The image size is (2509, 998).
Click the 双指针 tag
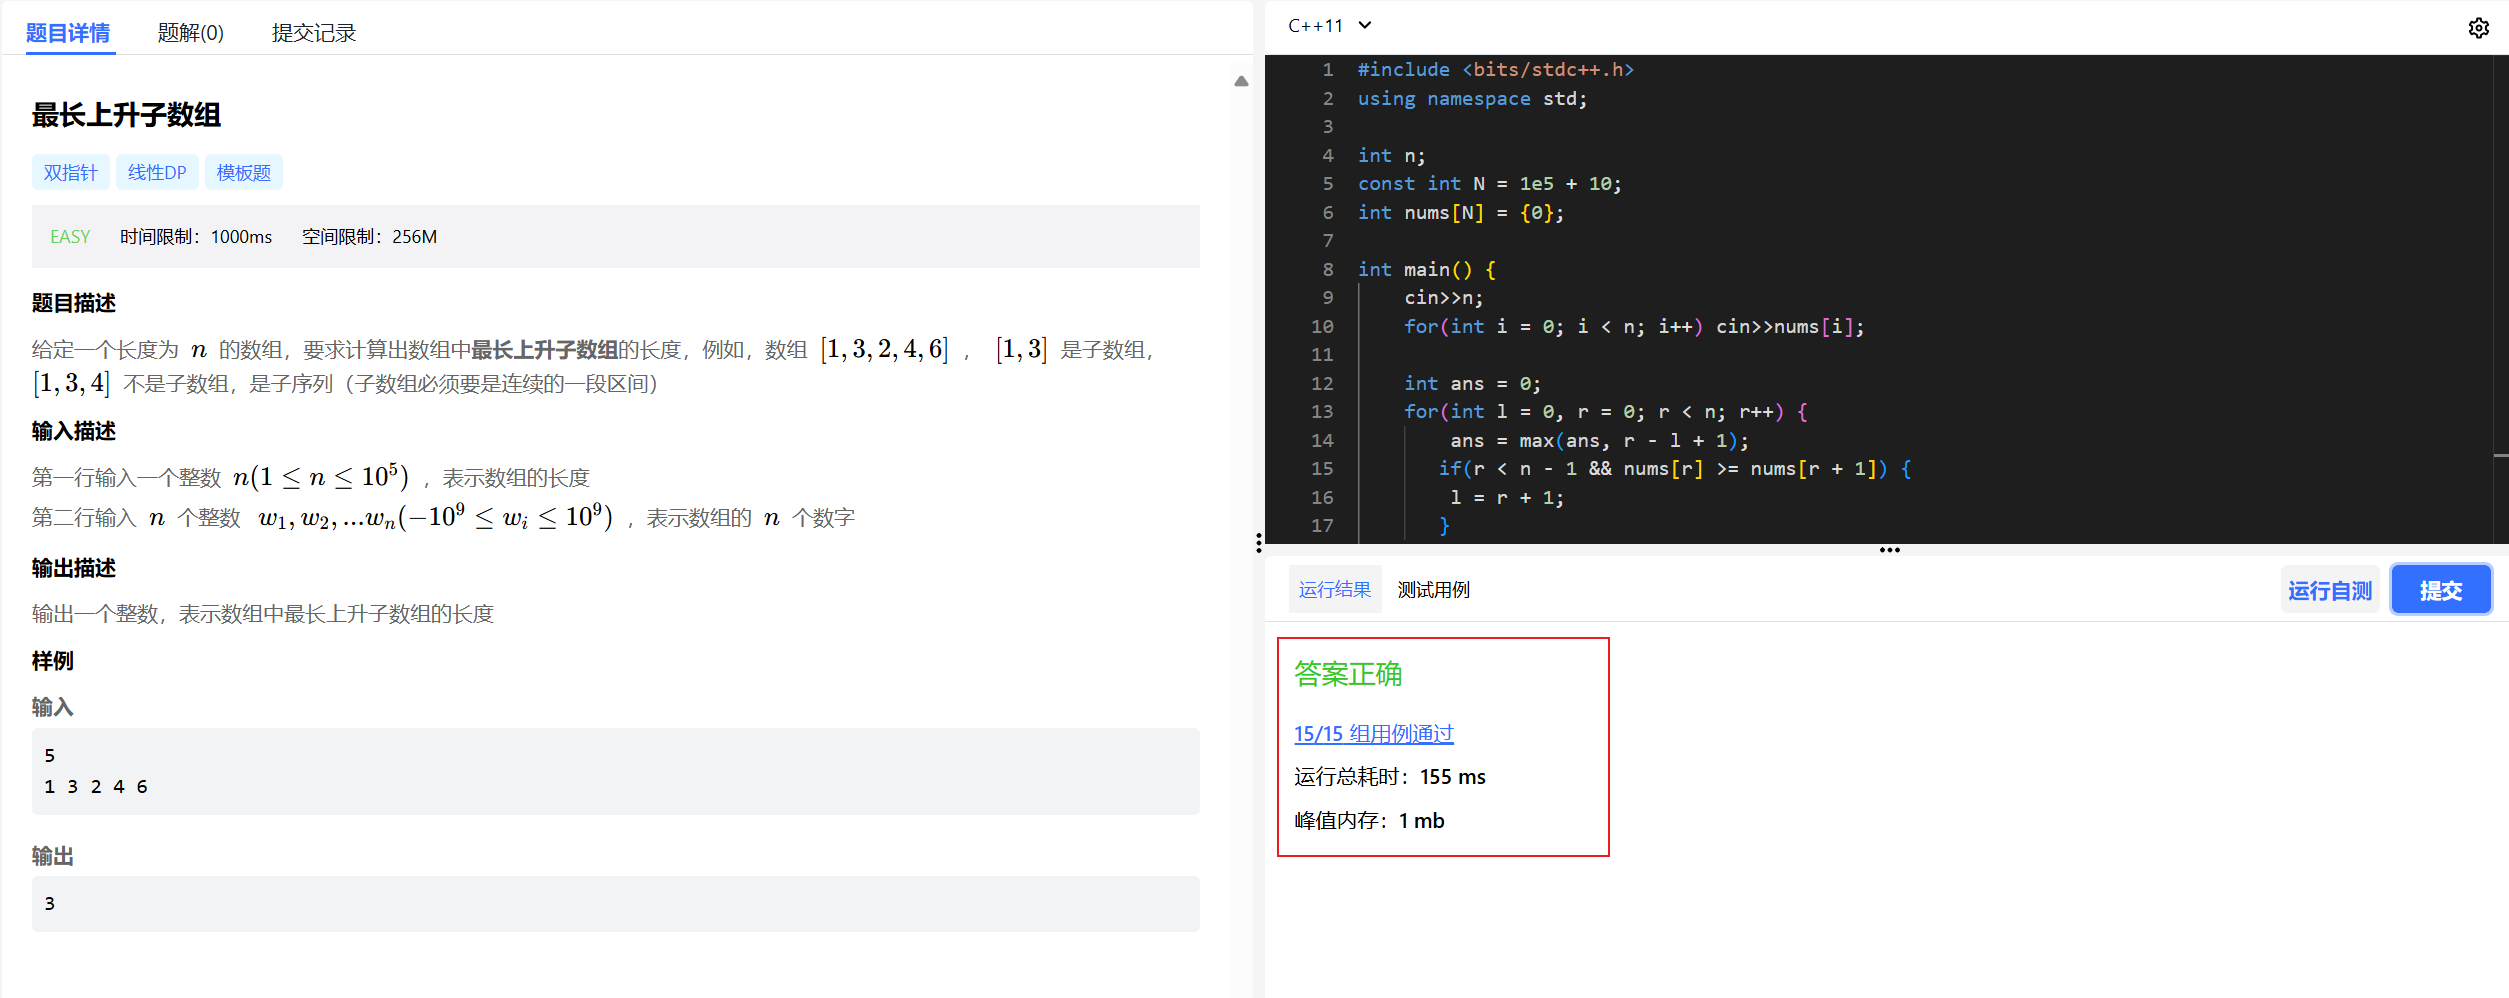click(x=70, y=173)
